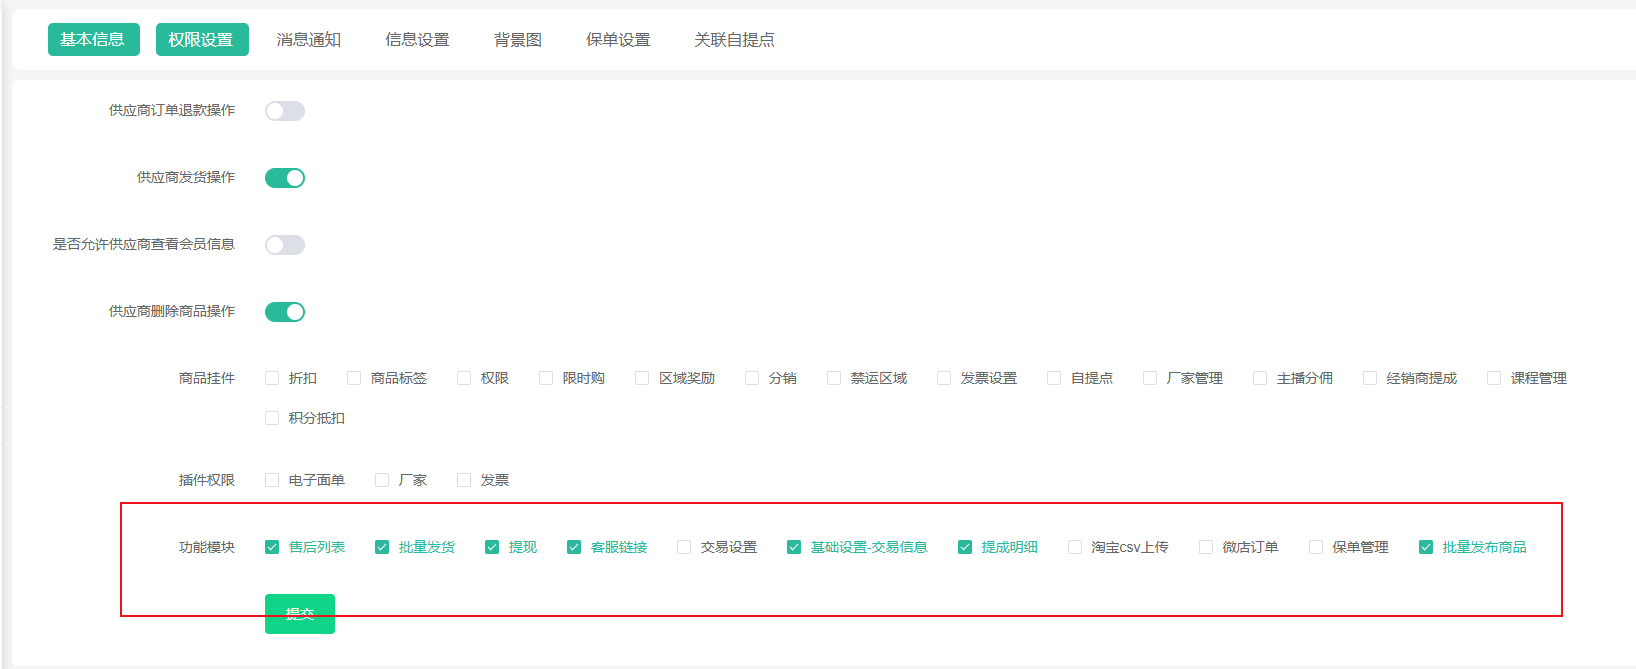Screen dimensions: 1636x669
Task: Tick the 限时购 checkbox
Action: (546, 378)
